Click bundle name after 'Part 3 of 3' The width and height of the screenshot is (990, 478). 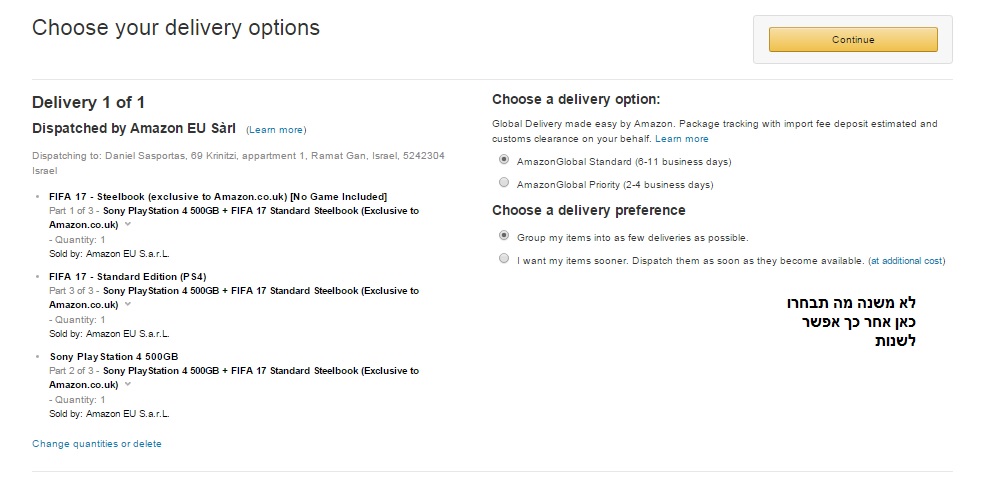coord(260,291)
